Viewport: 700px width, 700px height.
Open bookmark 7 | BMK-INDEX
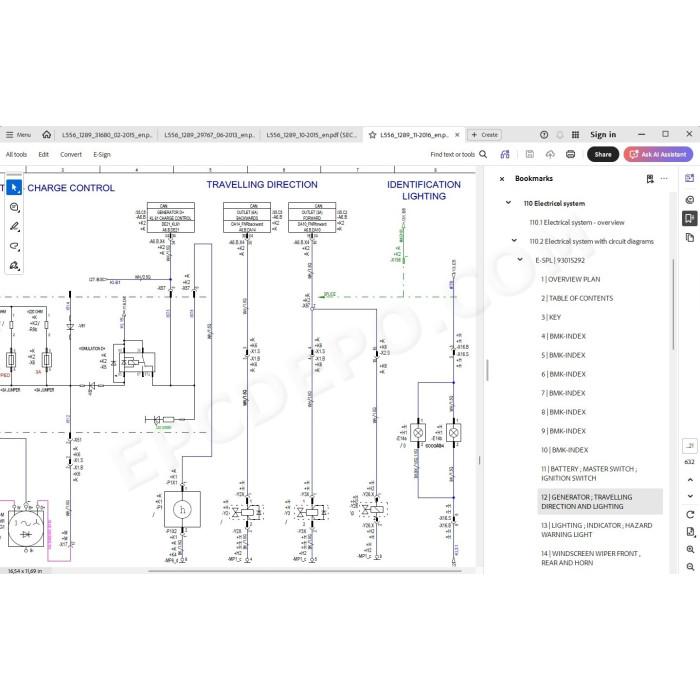(563, 393)
